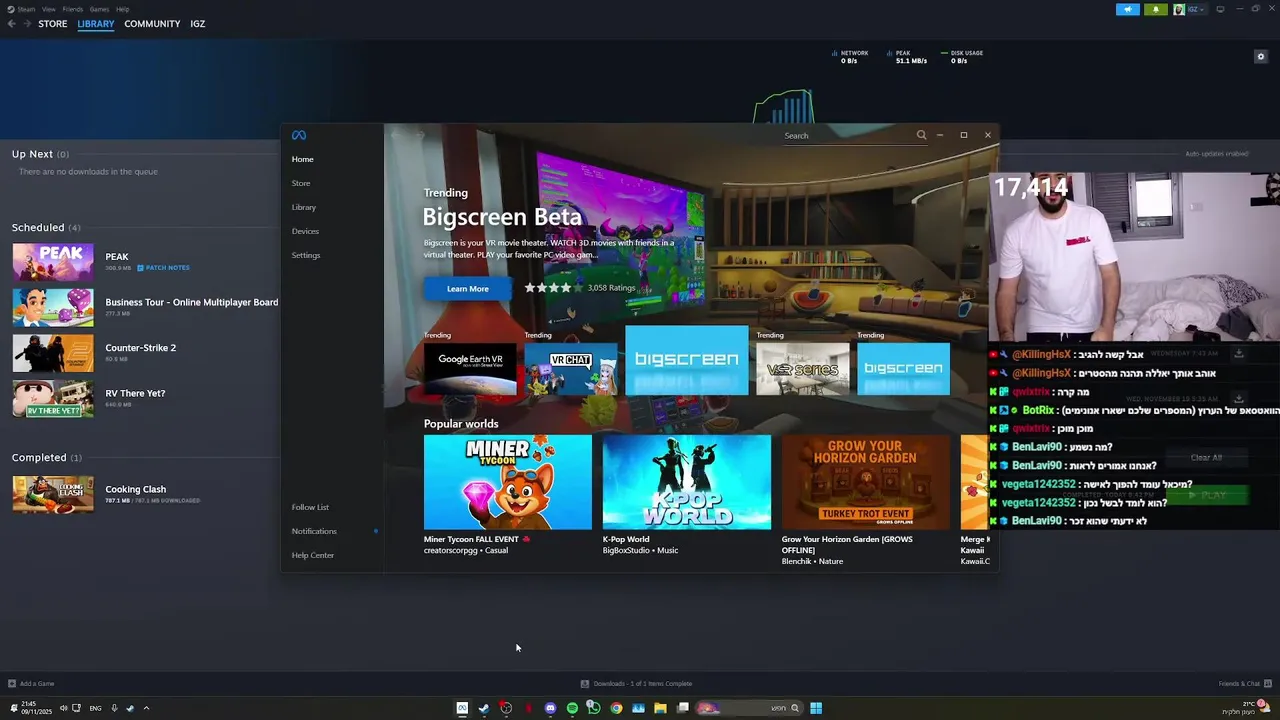Click Downloads status at Steam bottom bar
Image resolution: width=1280 pixels, height=720 pixels.
(637, 684)
